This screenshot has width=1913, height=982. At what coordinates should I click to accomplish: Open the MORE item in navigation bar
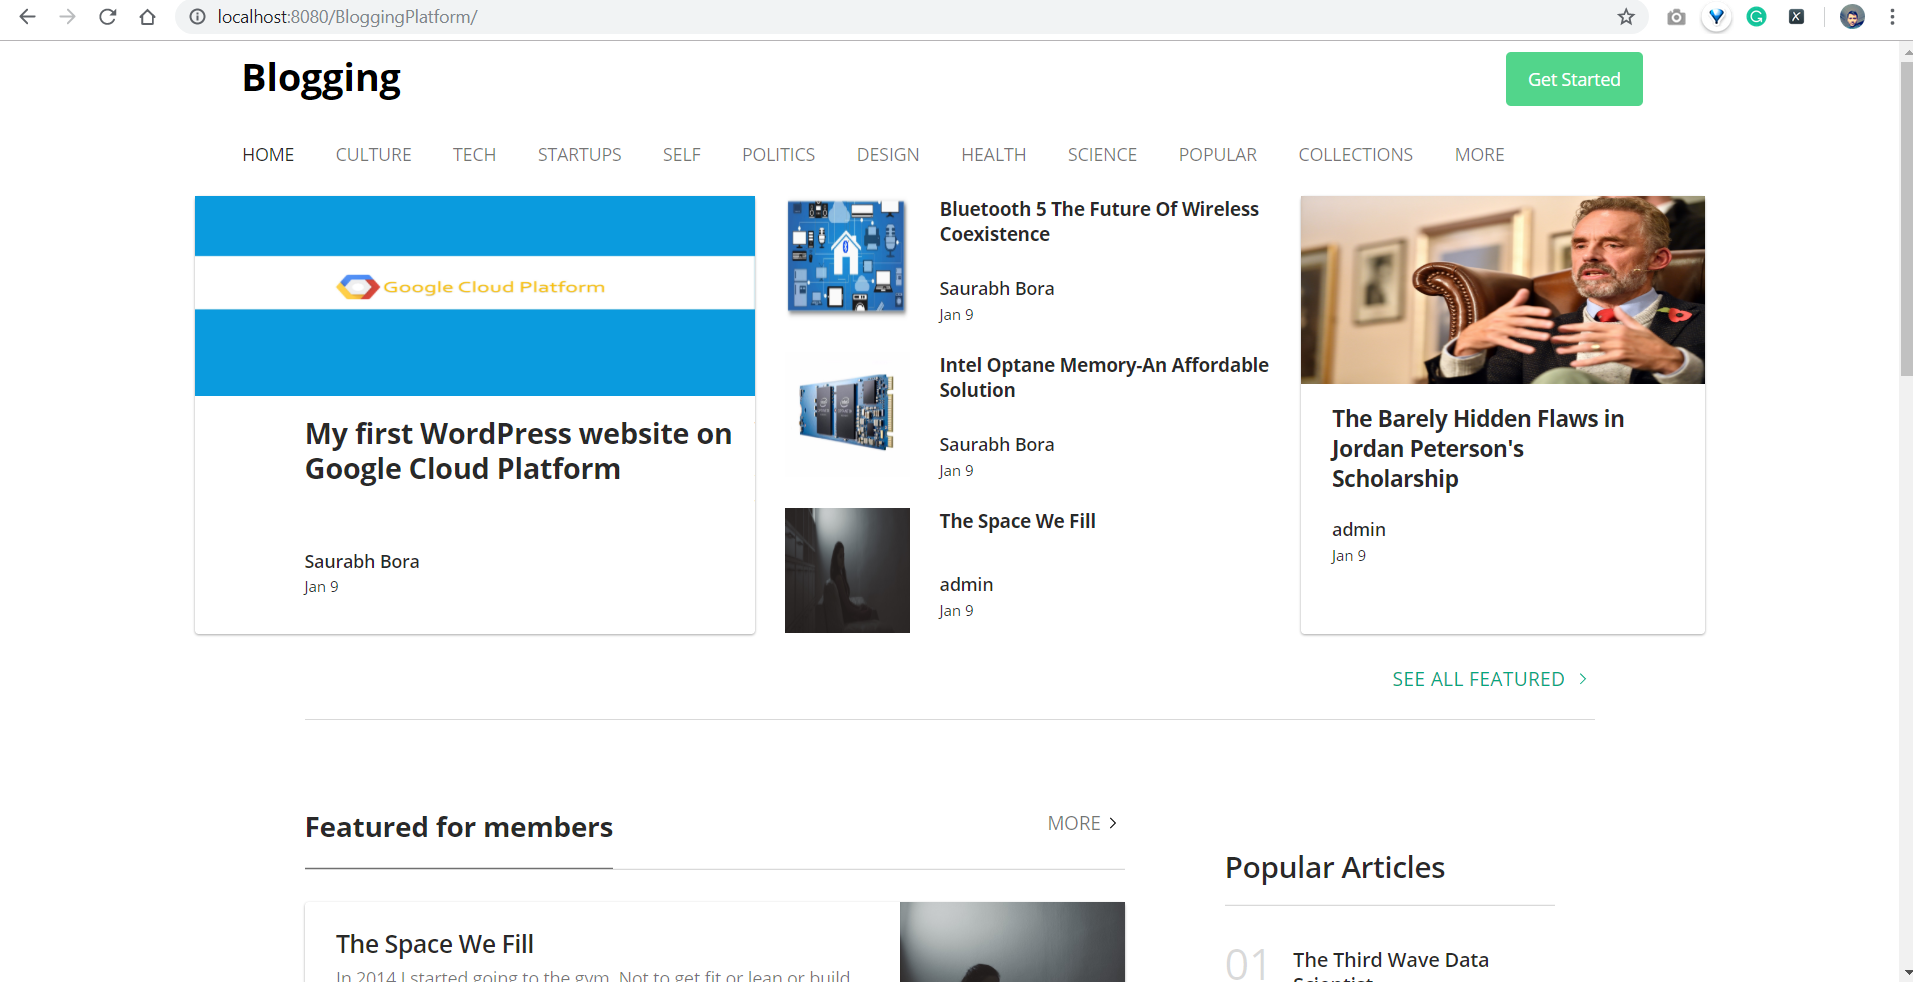(x=1479, y=155)
